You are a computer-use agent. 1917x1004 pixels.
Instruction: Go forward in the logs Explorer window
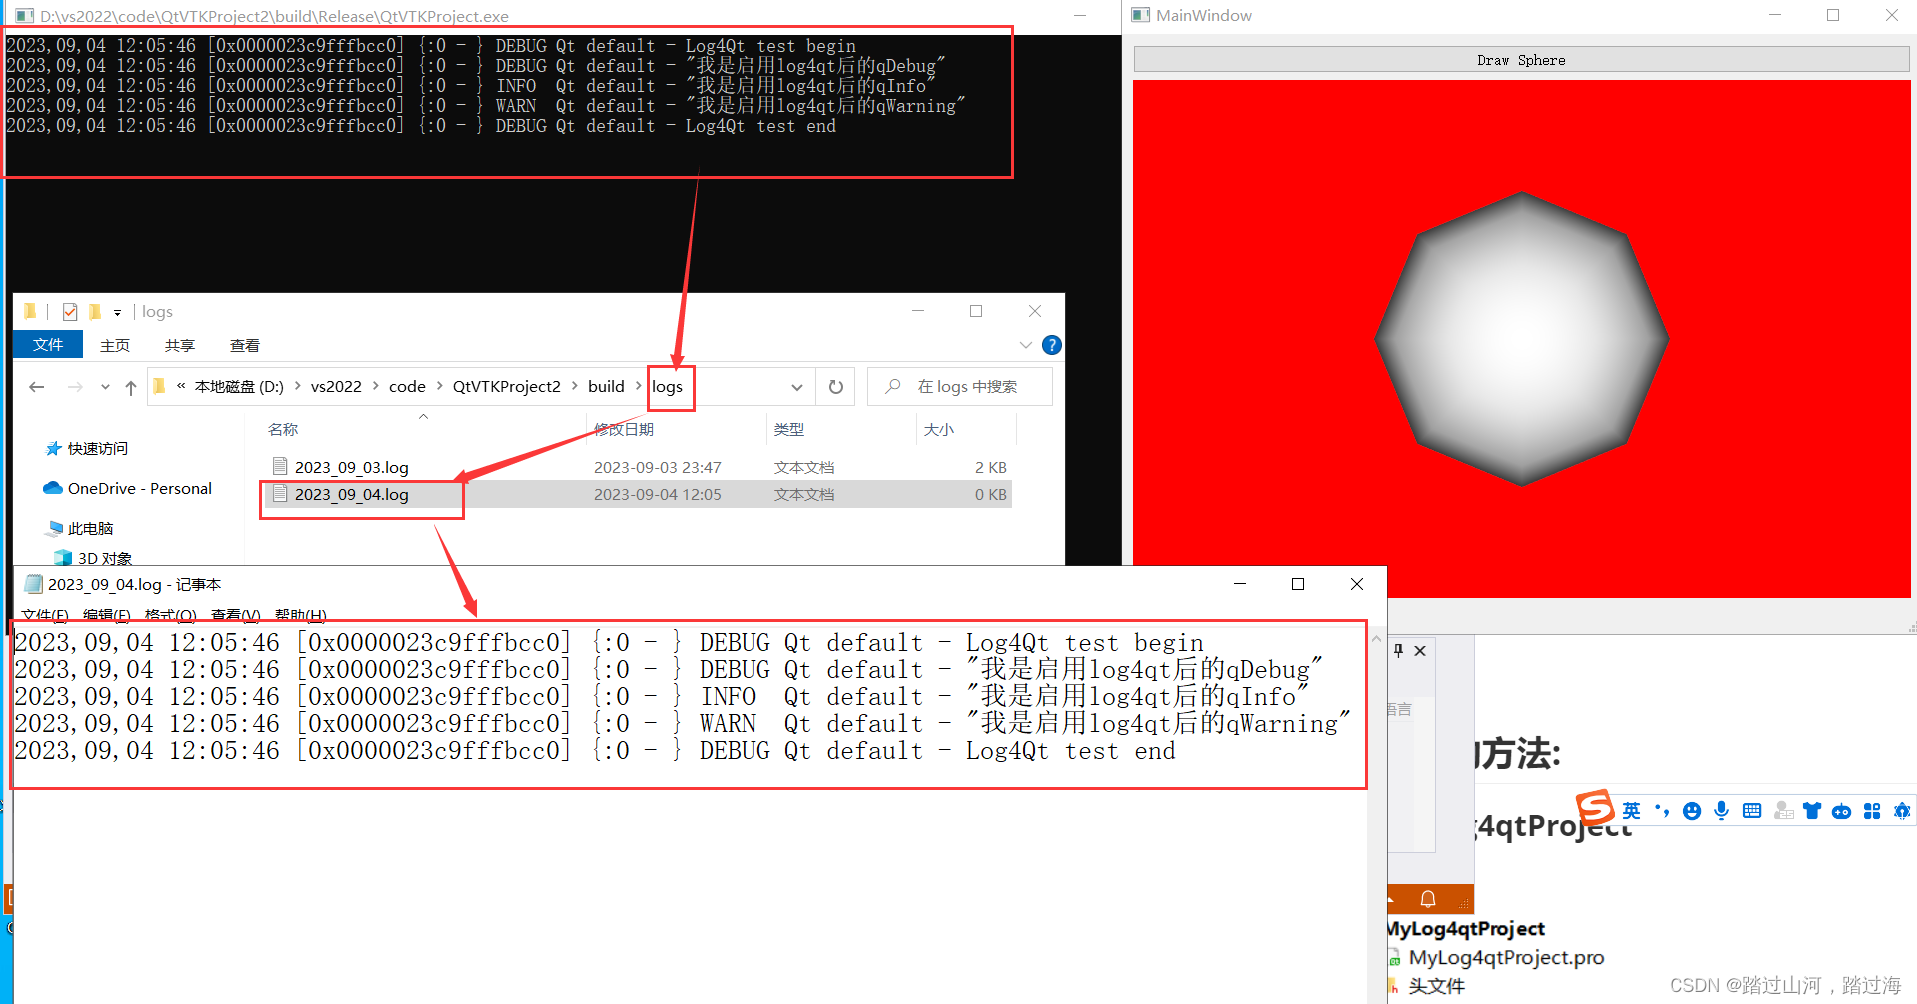(75, 387)
